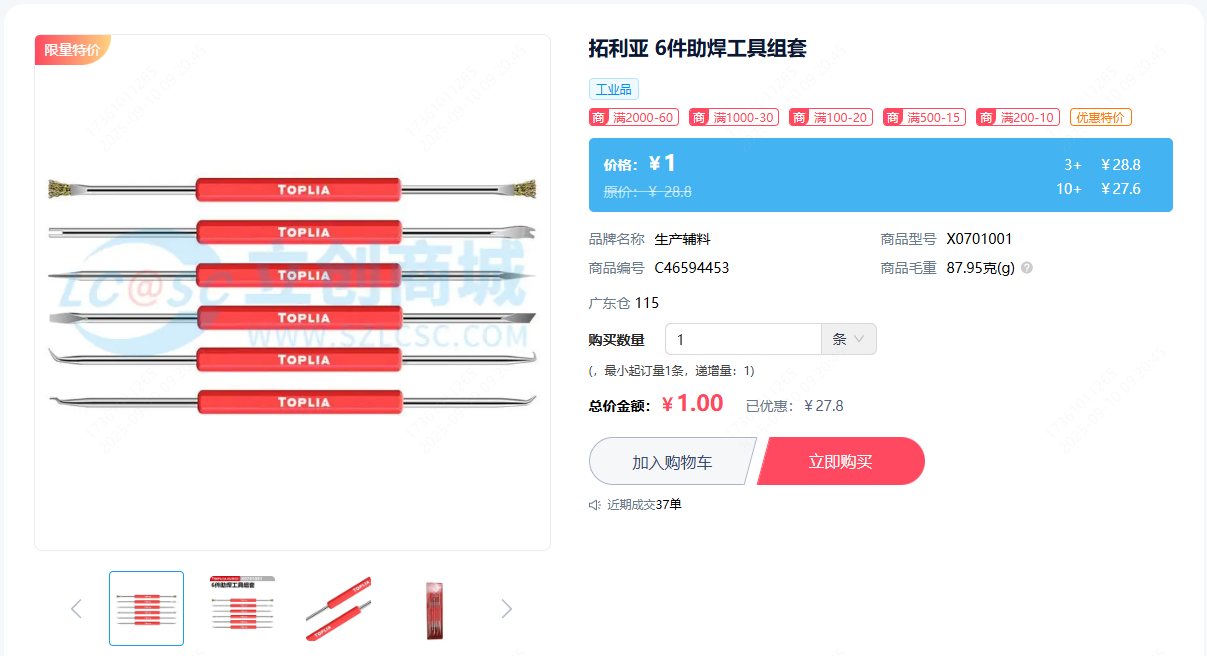Viewport: 1207px width, 656px height.
Task: Open the 条 unit dropdown
Action: pos(849,339)
